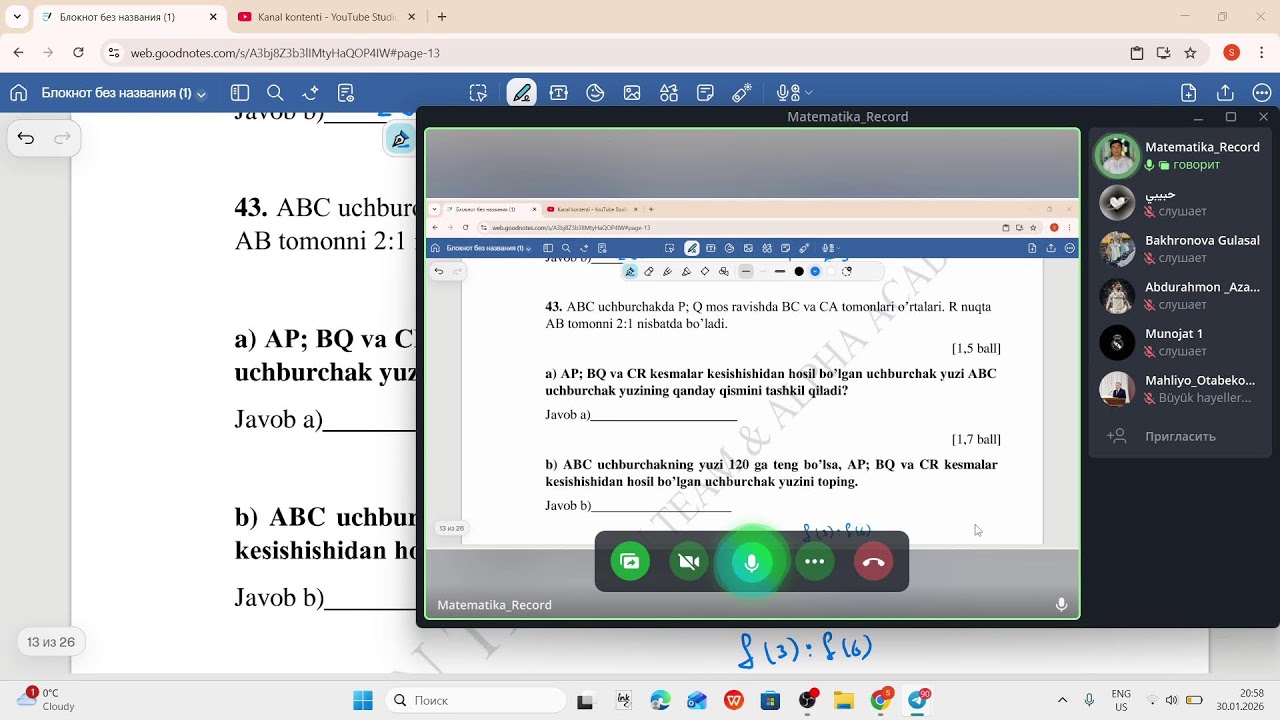
Task: Click the shared screen video thumbnail
Action: point(752,373)
